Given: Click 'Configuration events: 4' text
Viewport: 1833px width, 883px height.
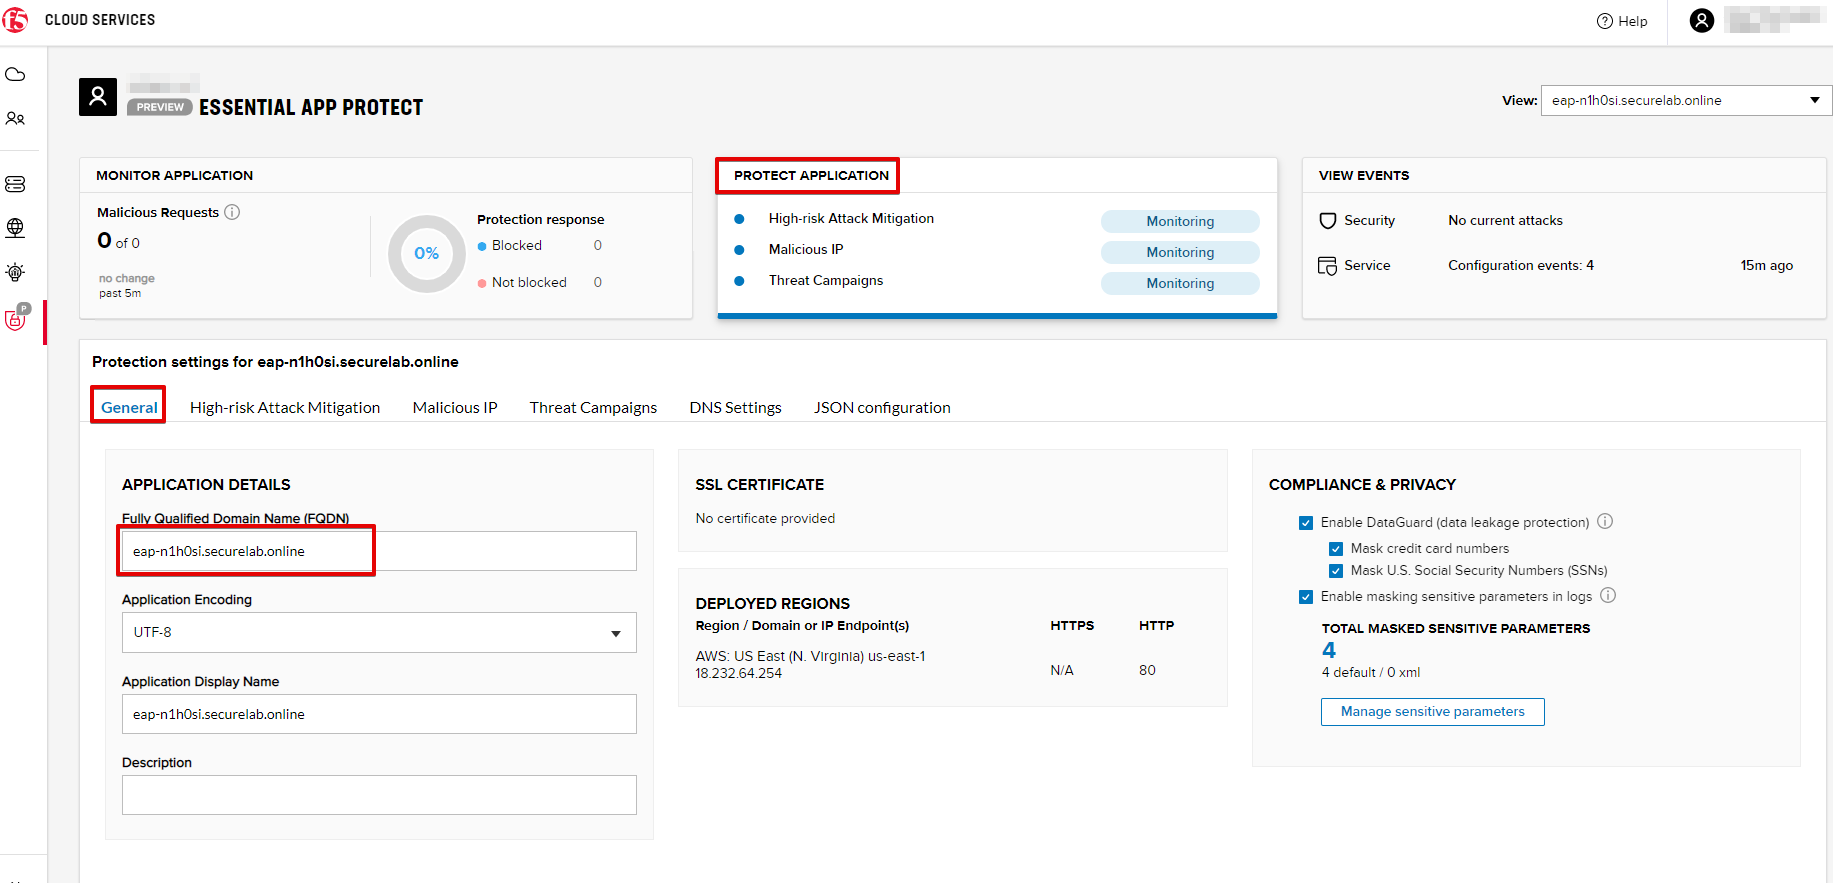Looking at the screenshot, I should coord(1521,265).
